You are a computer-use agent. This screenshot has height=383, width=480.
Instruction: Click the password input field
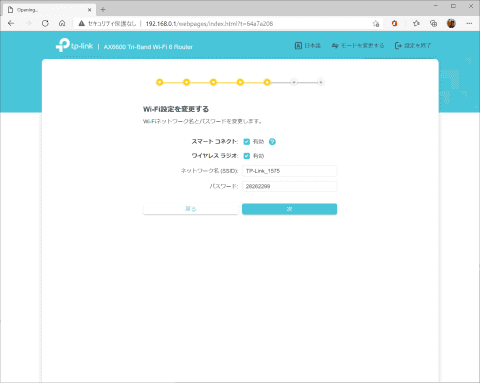[289, 186]
